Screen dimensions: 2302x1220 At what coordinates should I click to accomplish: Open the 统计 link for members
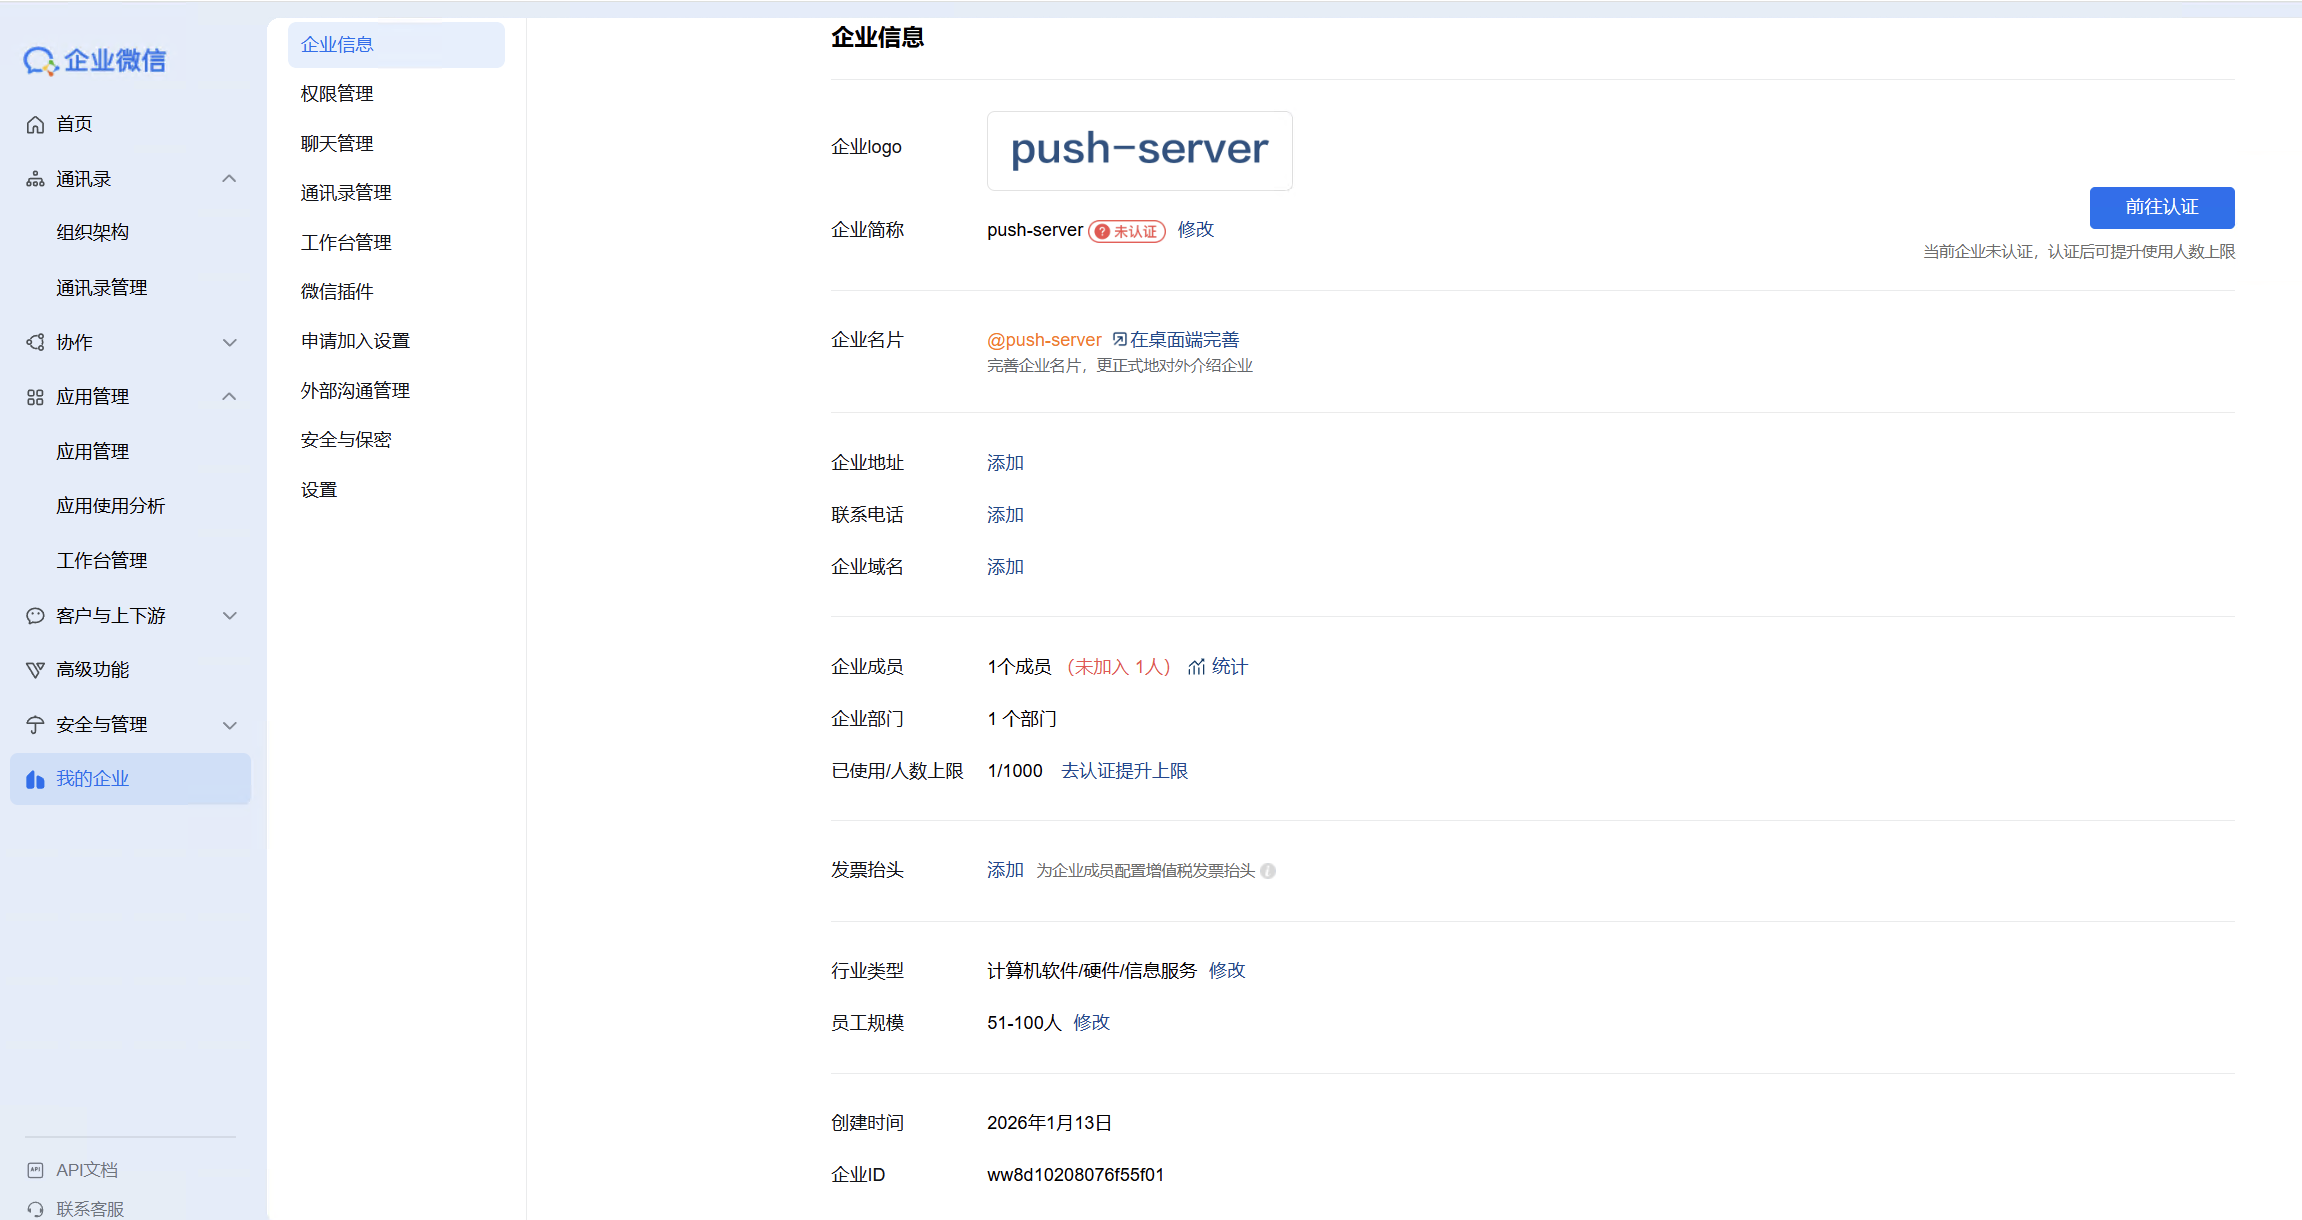(1230, 667)
